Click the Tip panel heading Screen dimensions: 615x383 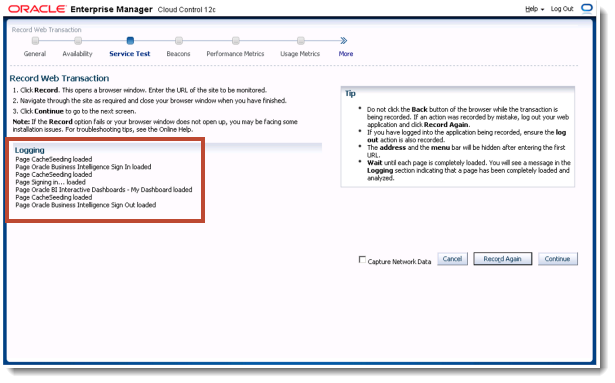350,93
